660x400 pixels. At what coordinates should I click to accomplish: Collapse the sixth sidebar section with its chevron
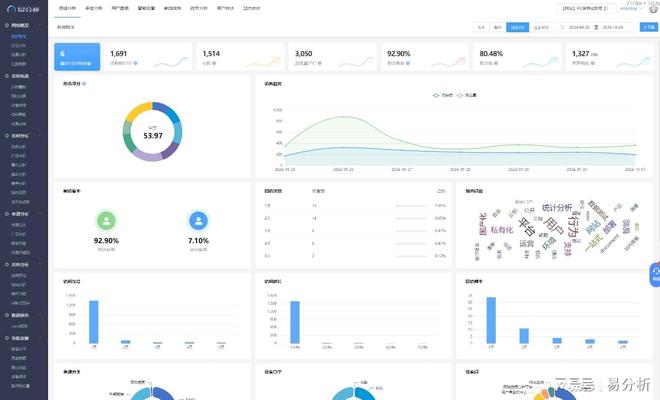[x=40, y=315]
